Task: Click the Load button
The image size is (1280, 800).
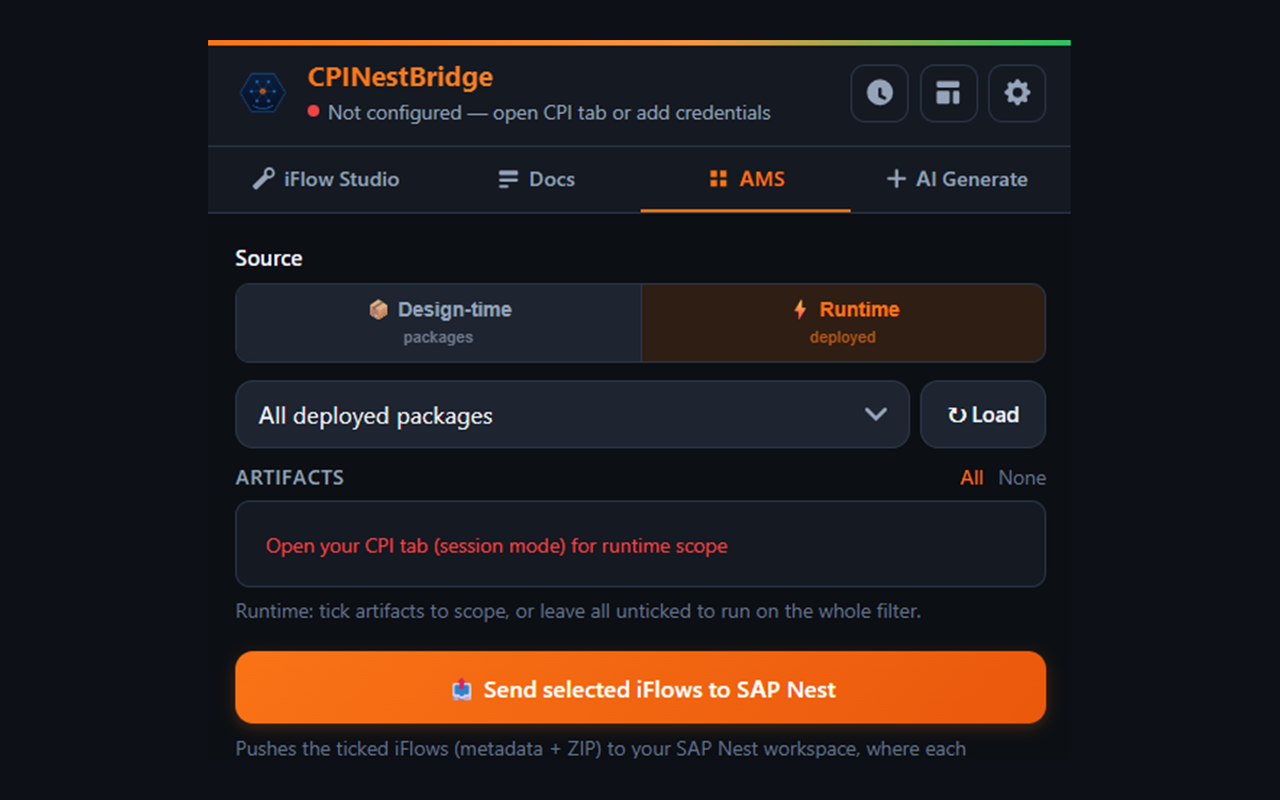Action: (x=983, y=414)
